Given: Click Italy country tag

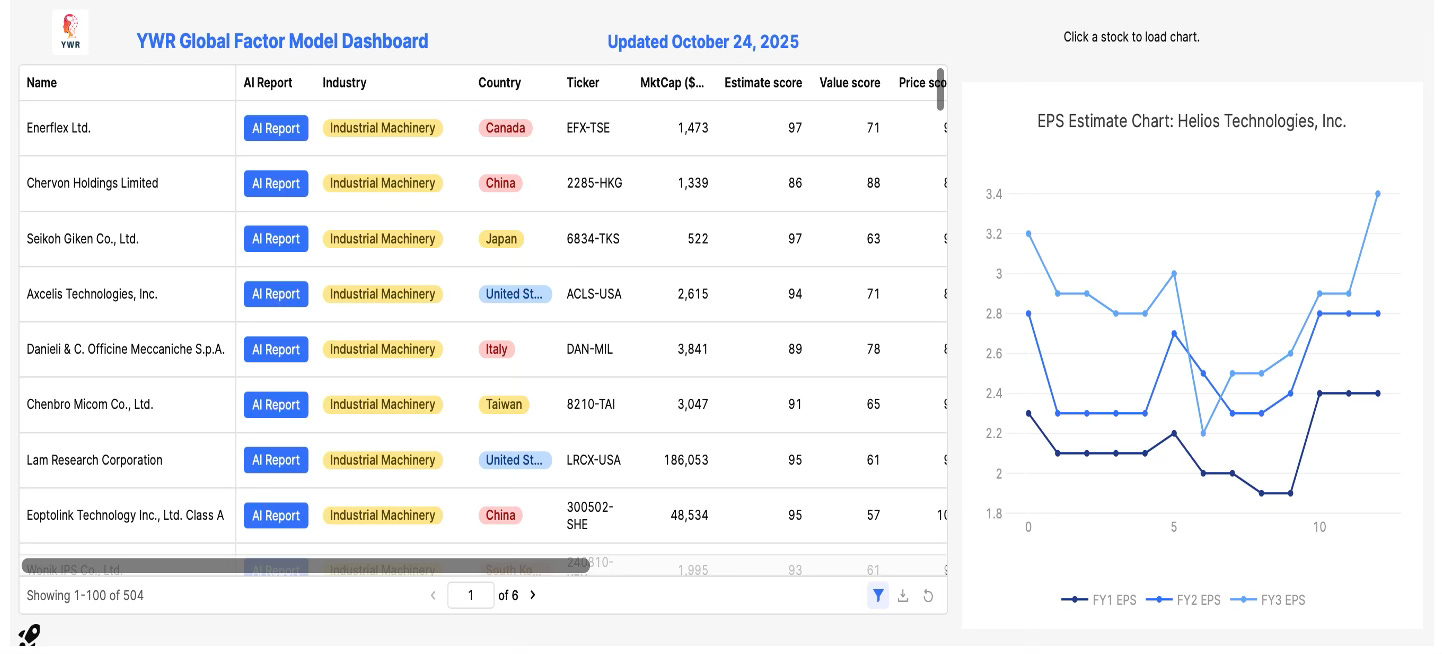Looking at the screenshot, I should tap(497, 349).
